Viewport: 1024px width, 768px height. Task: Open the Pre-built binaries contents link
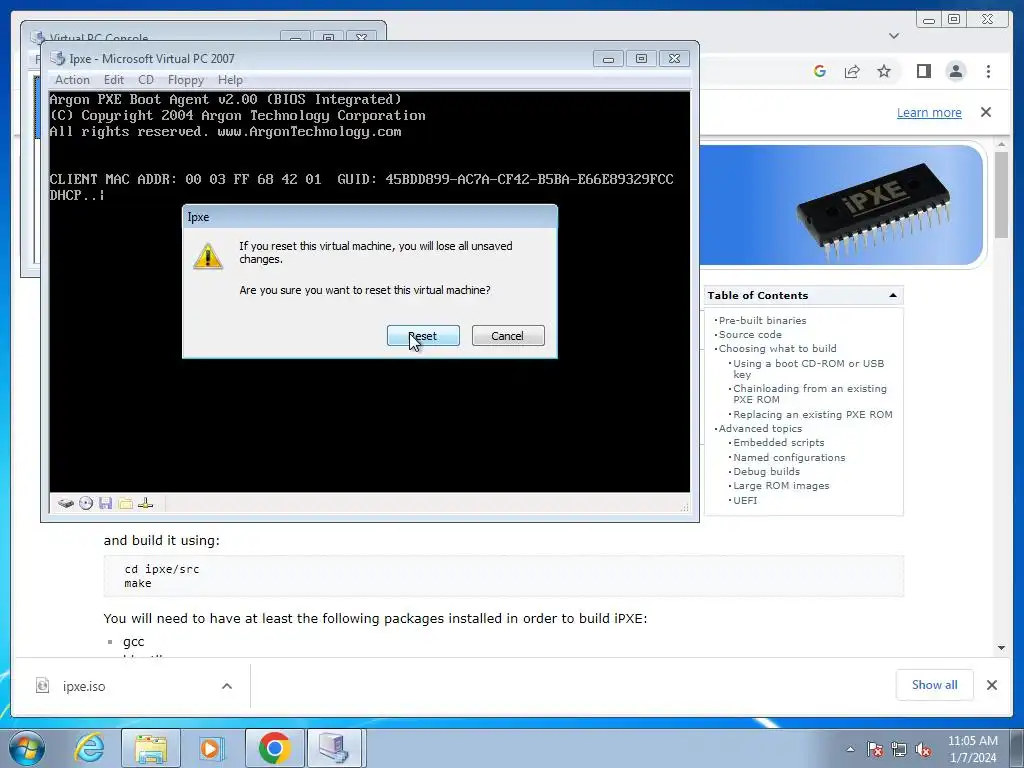click(x=762, y=320)
